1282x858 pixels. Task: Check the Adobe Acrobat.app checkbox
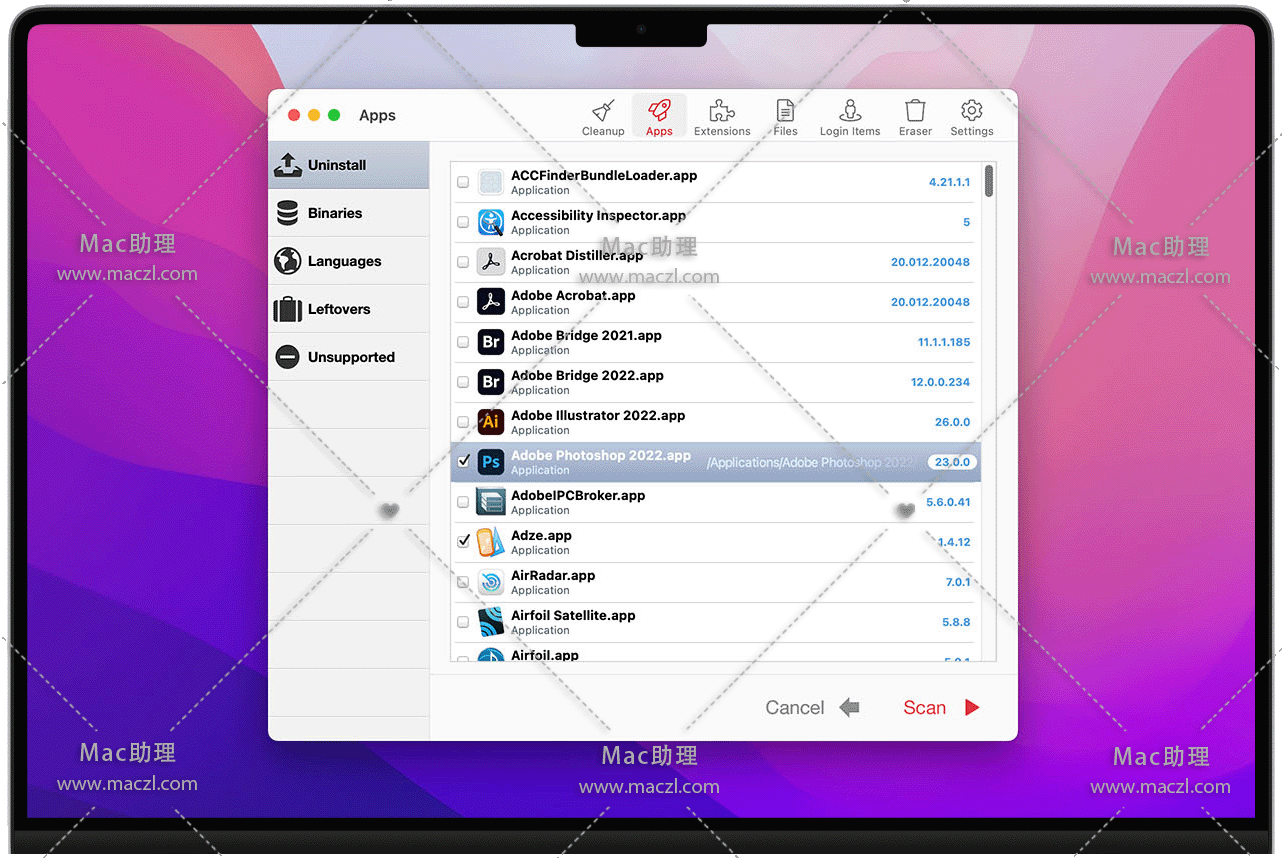463,302
